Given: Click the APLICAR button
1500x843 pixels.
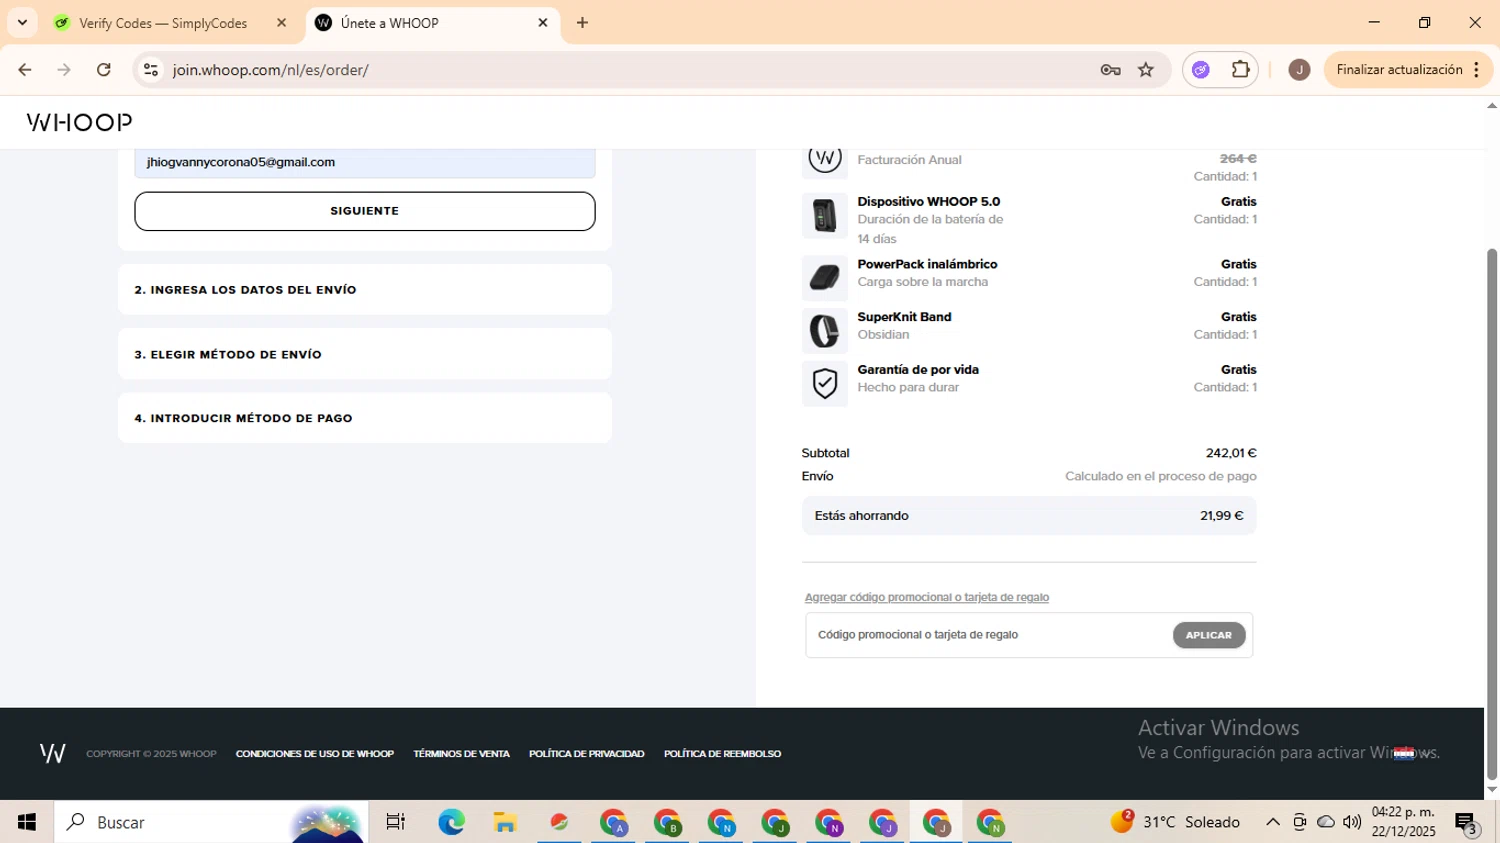Looking at the screenshot, I should tap(1209, 635).
